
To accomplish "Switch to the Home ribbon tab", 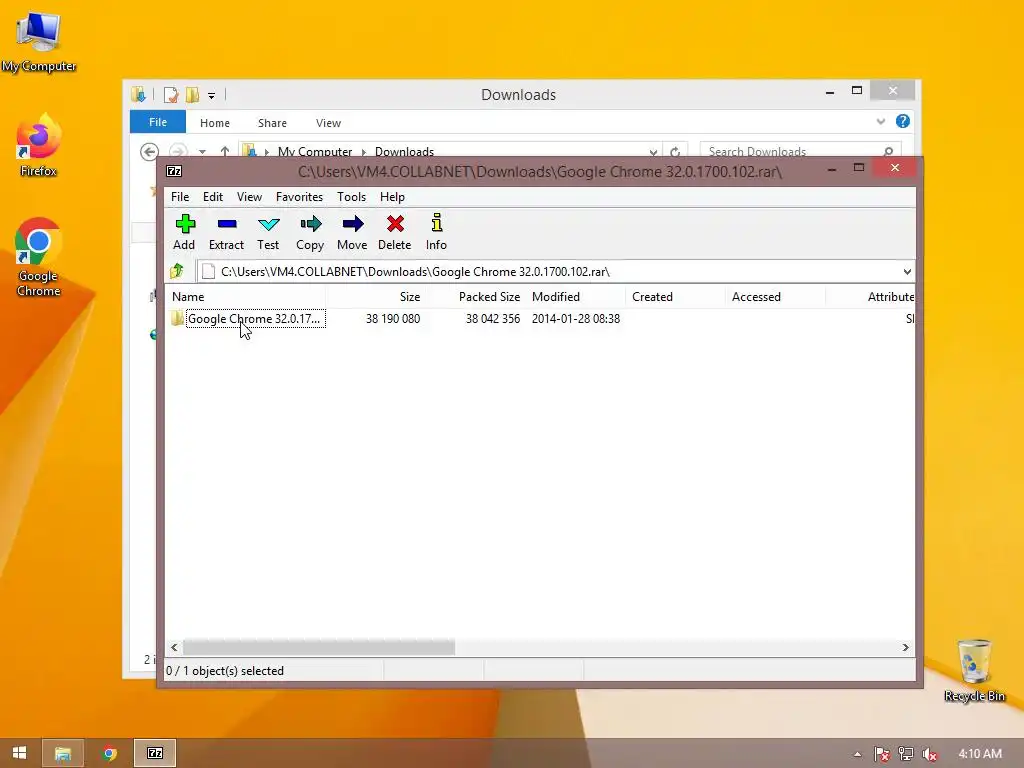I will 215,123.
